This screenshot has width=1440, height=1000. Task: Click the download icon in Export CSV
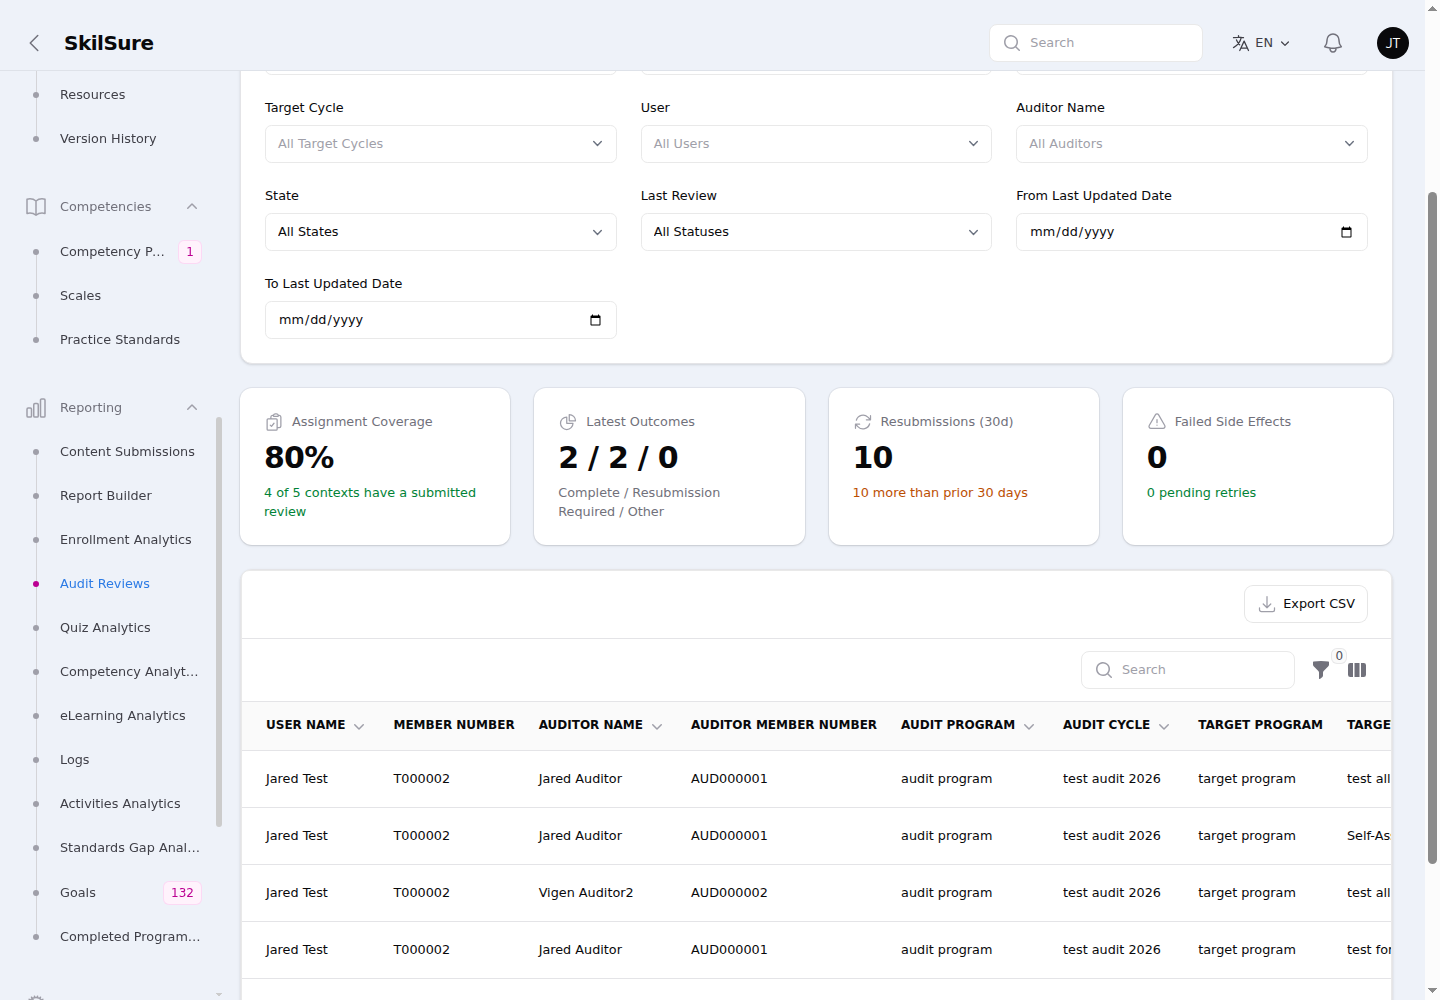[1267, 604]
